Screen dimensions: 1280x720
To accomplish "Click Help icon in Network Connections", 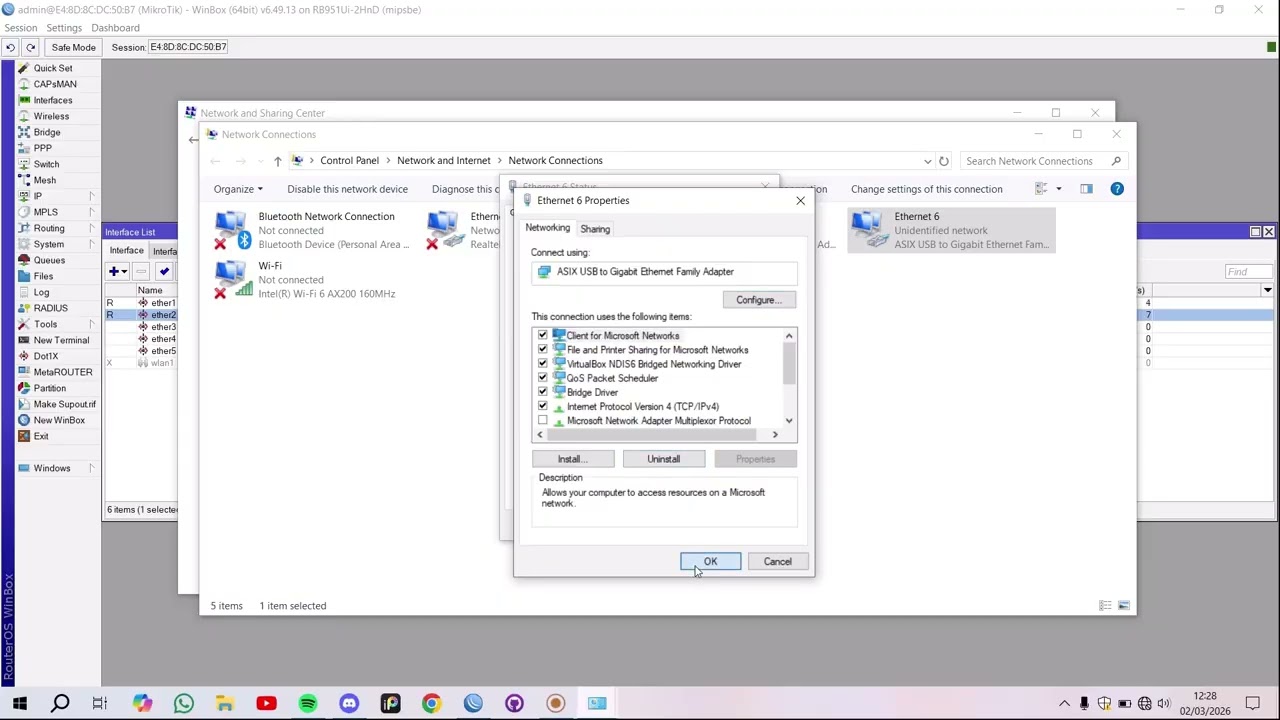I will (1117, 189).
